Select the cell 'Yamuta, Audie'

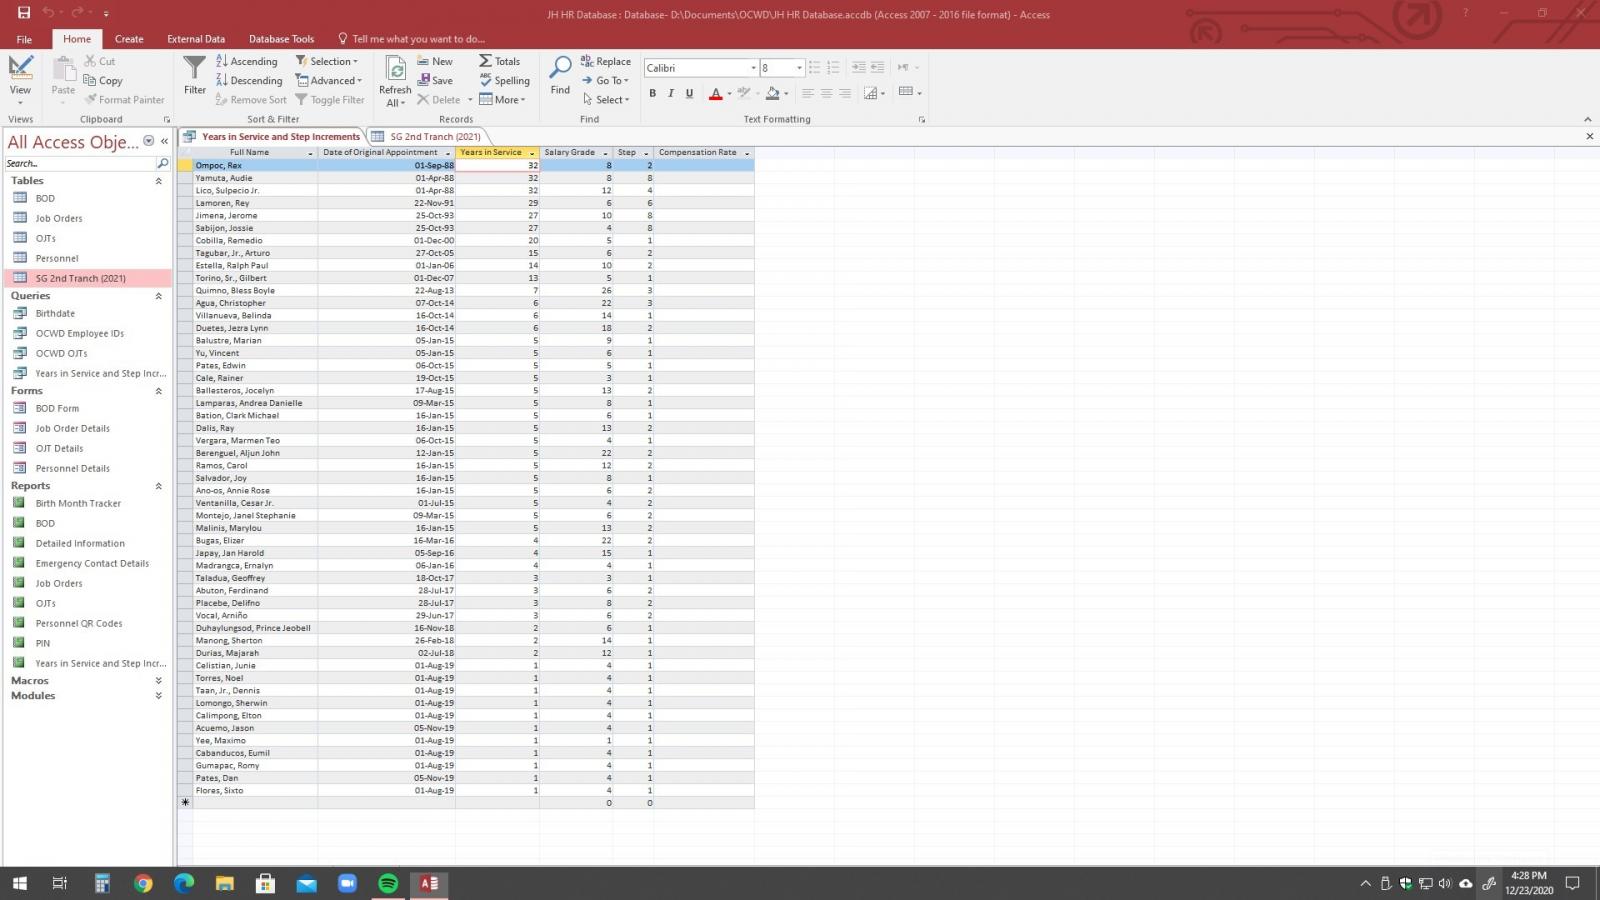[x=255, y=178]
